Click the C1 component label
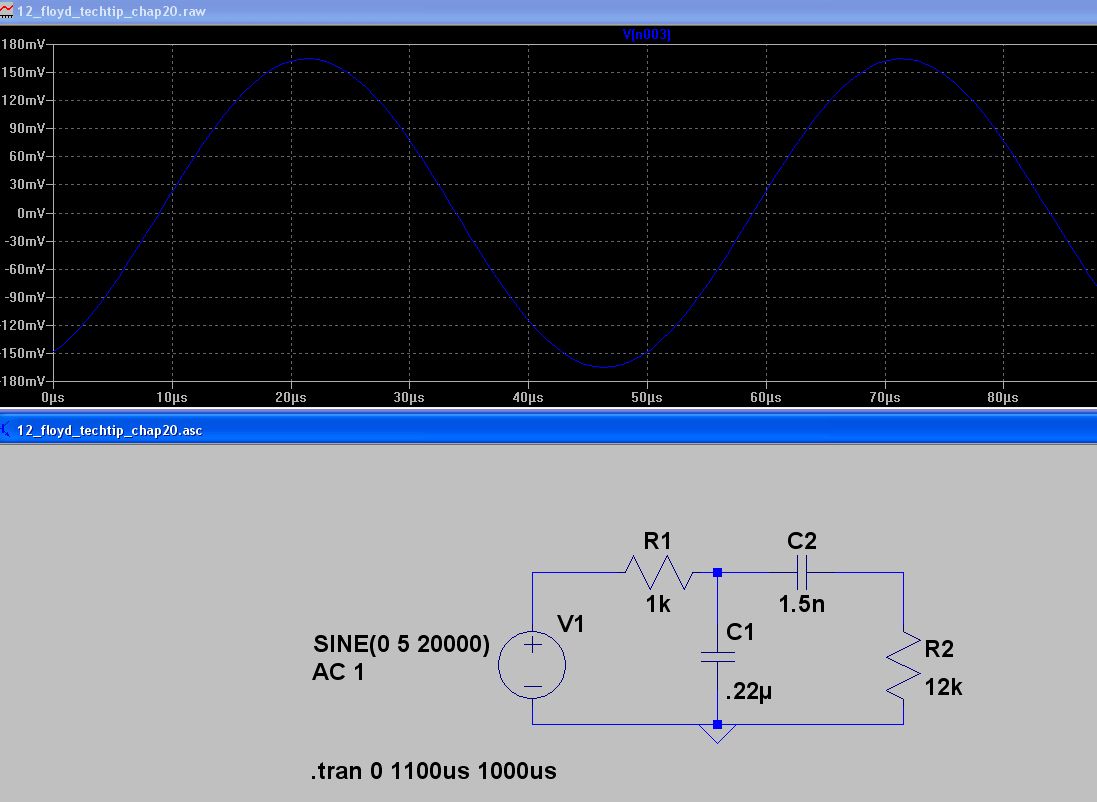The width and height of the screenshot is (1097, 802). click(x=740, y=632)
